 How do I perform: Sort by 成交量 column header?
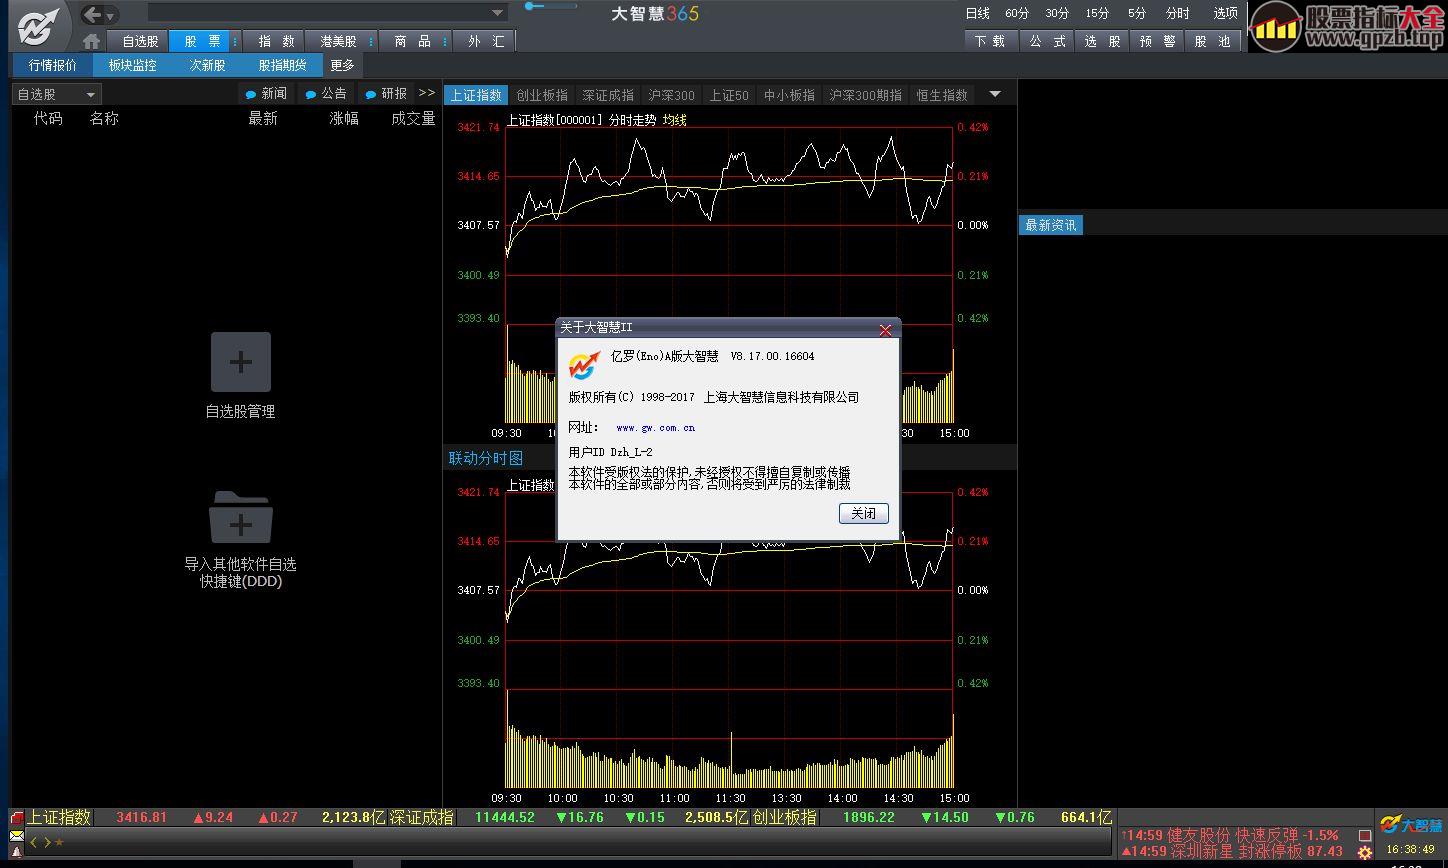(413, 118)
